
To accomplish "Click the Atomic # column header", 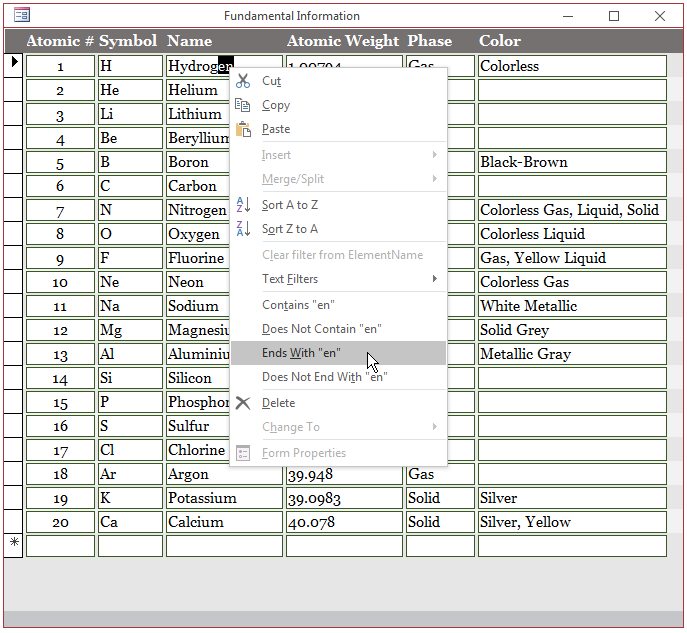I will point(60,41).
